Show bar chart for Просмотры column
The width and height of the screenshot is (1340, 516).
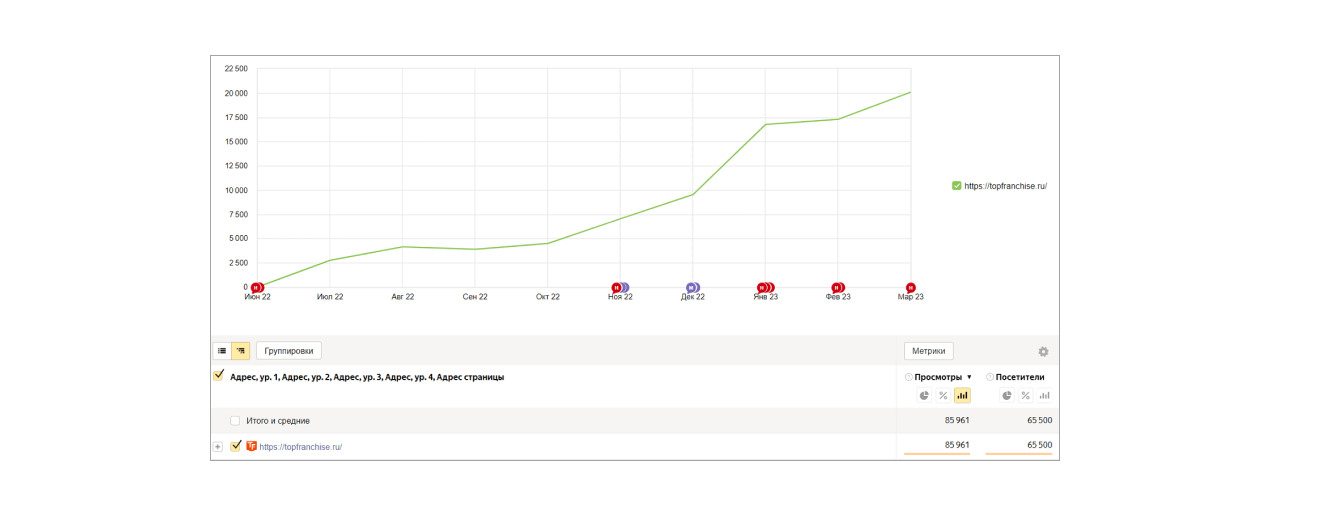pyautogui.click(x=962, y=396)
